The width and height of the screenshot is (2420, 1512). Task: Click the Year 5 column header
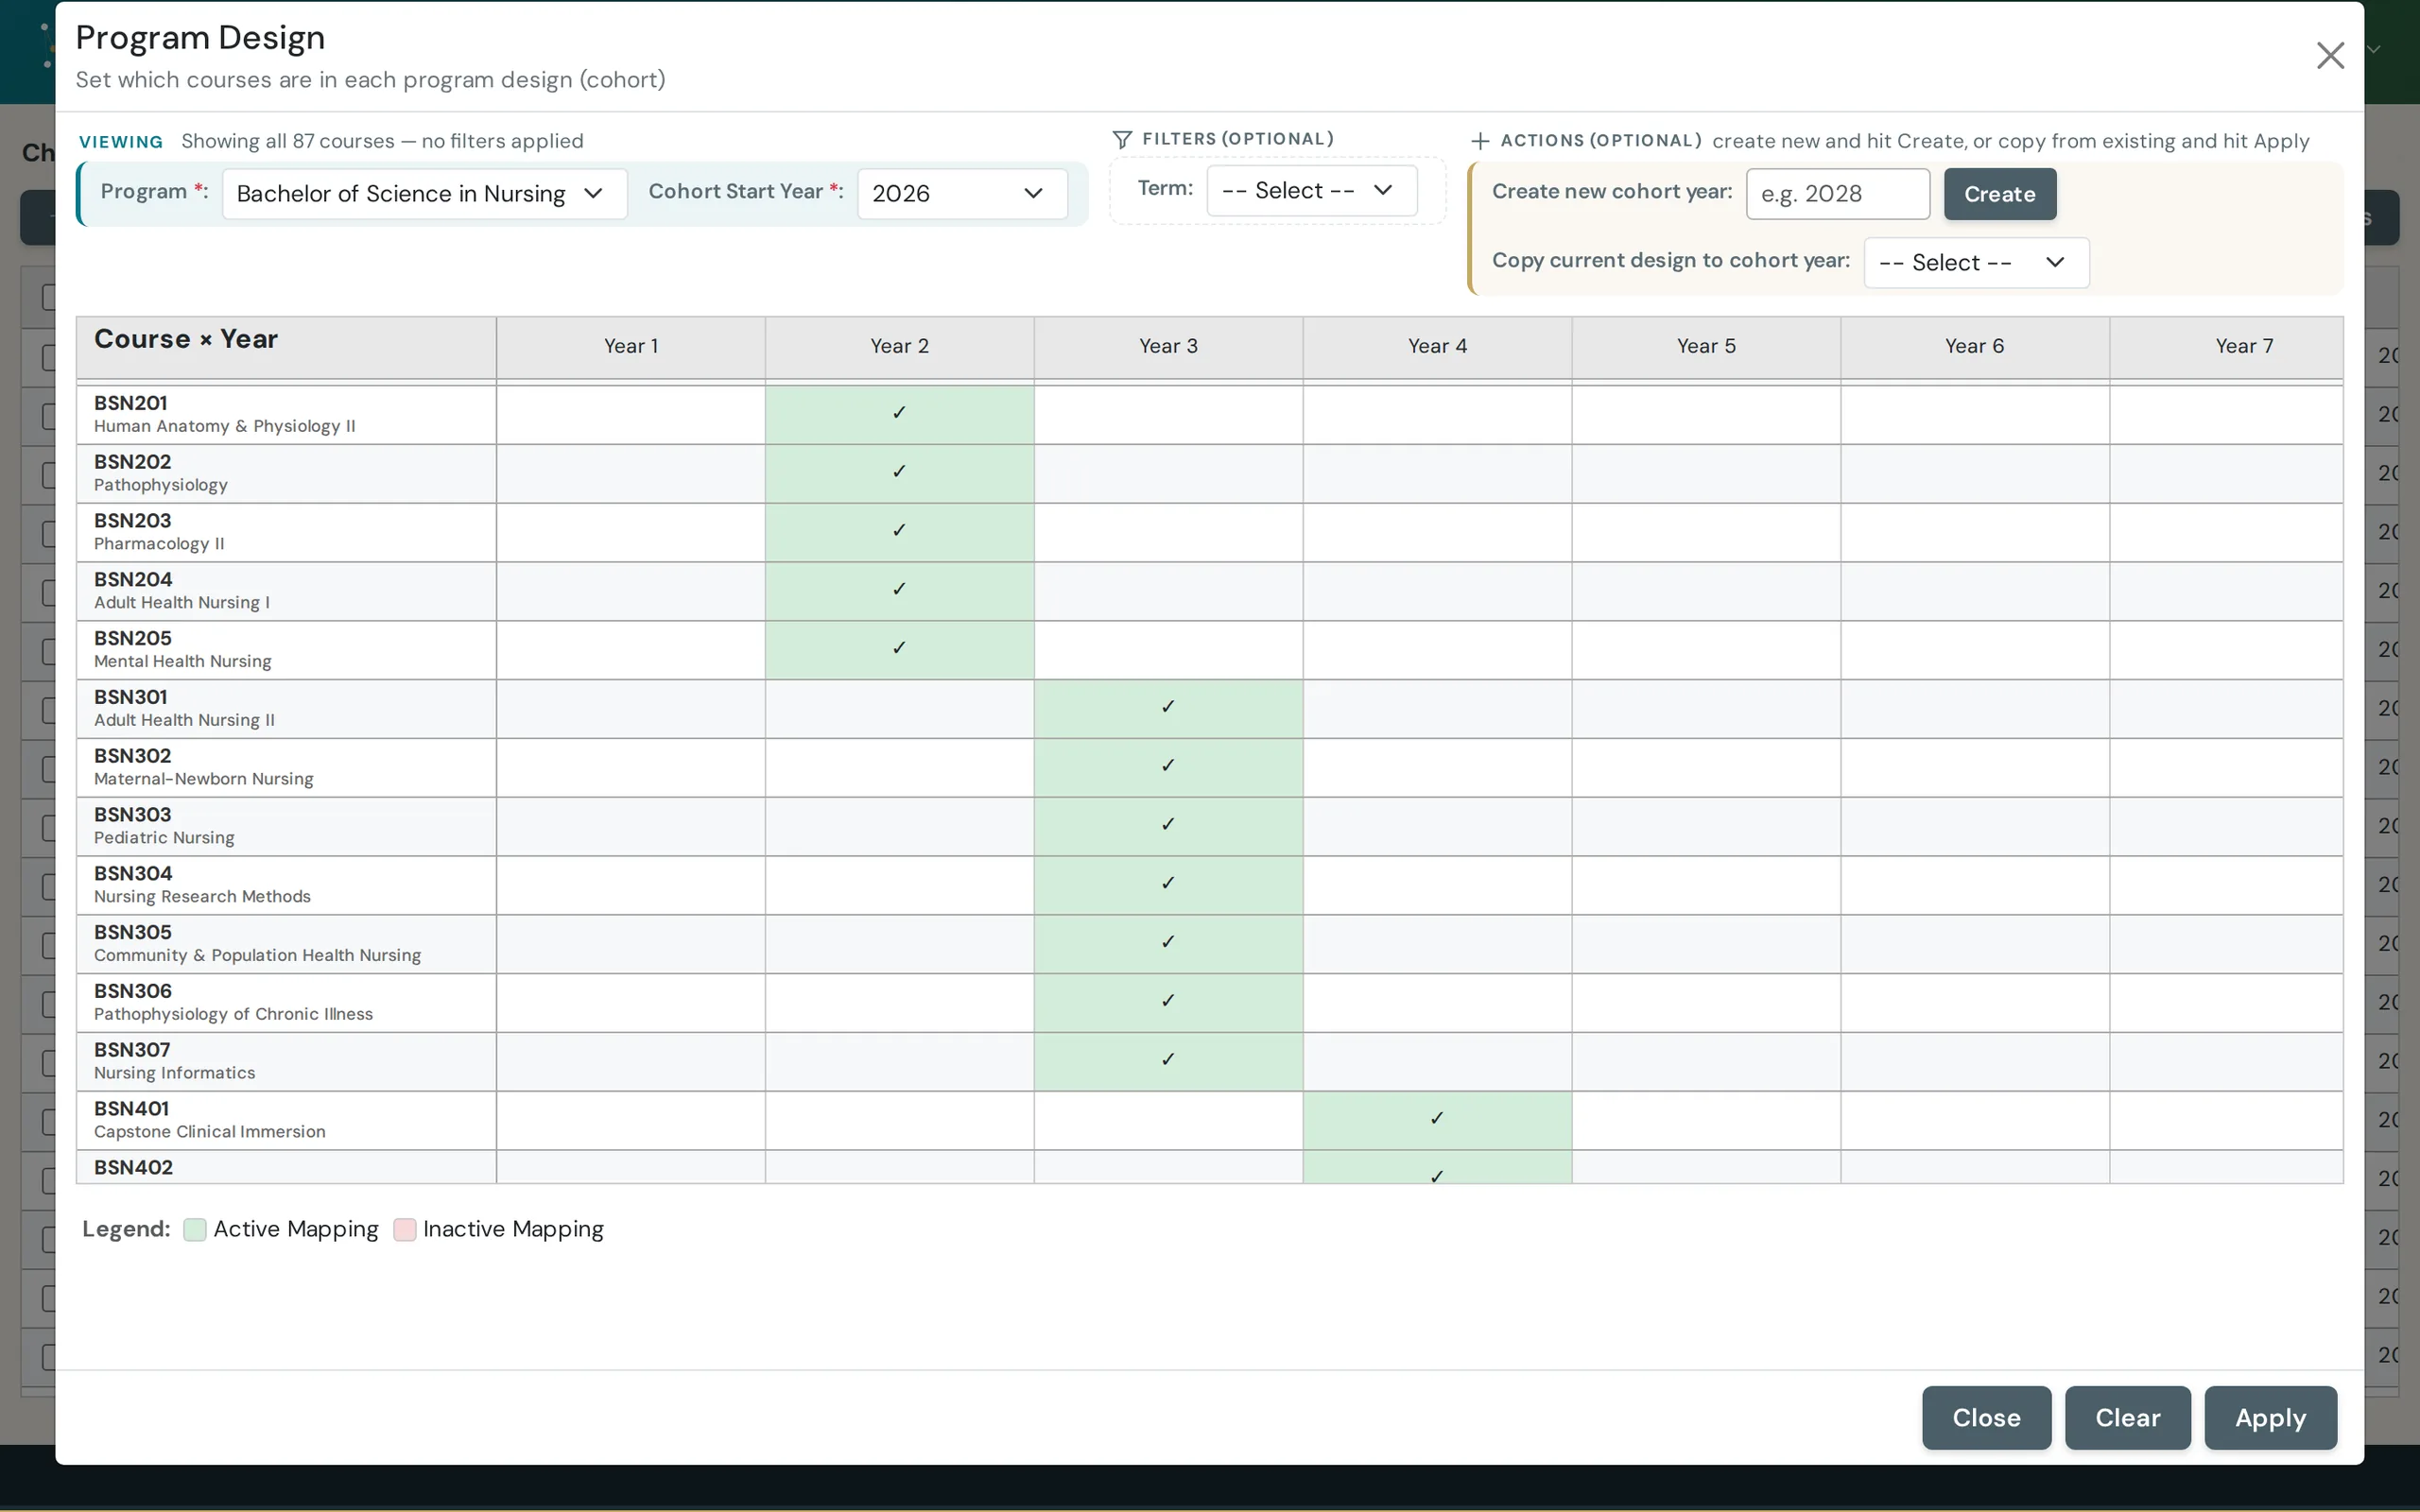[x=1706, y=347]
